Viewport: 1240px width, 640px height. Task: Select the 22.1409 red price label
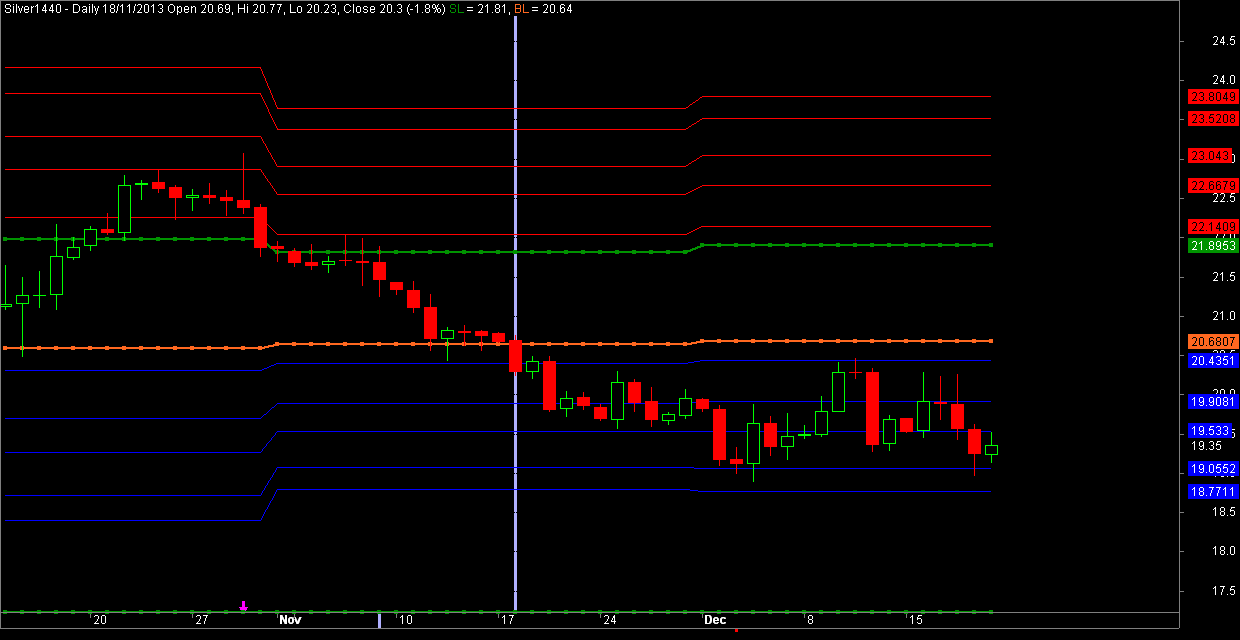(x=1213, y=226)
